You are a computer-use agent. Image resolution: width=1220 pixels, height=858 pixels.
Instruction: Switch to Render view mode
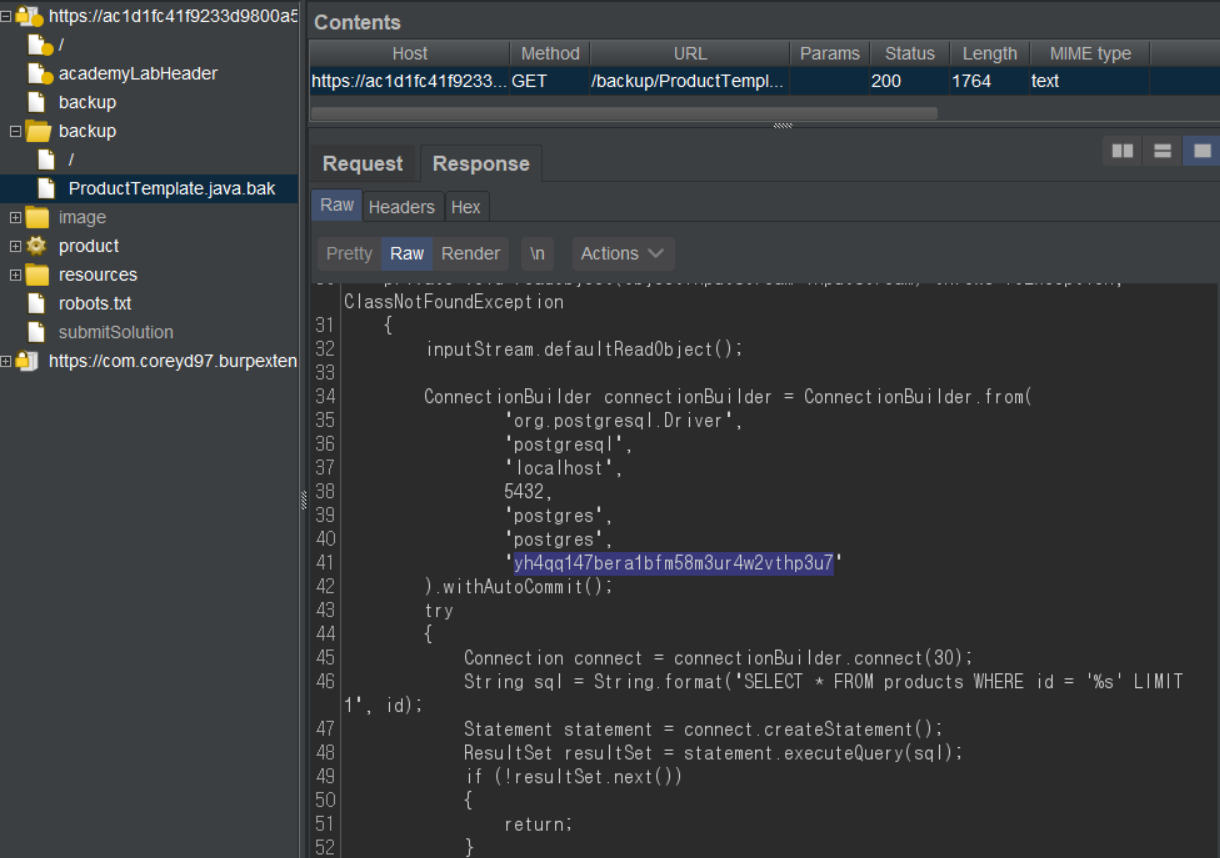(x=470, y=254)
